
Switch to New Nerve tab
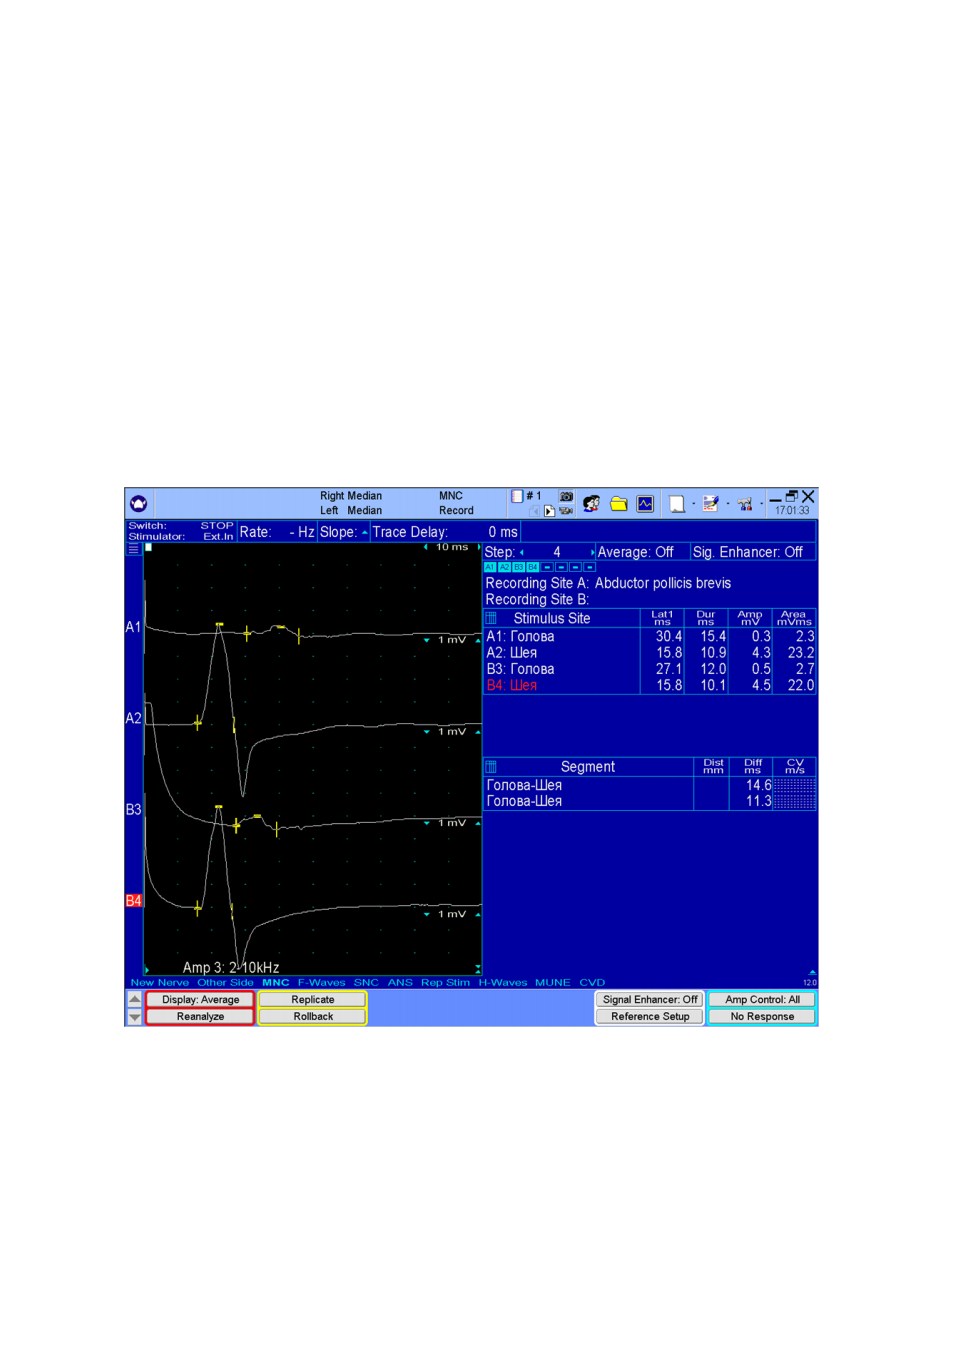click(160, 983)
